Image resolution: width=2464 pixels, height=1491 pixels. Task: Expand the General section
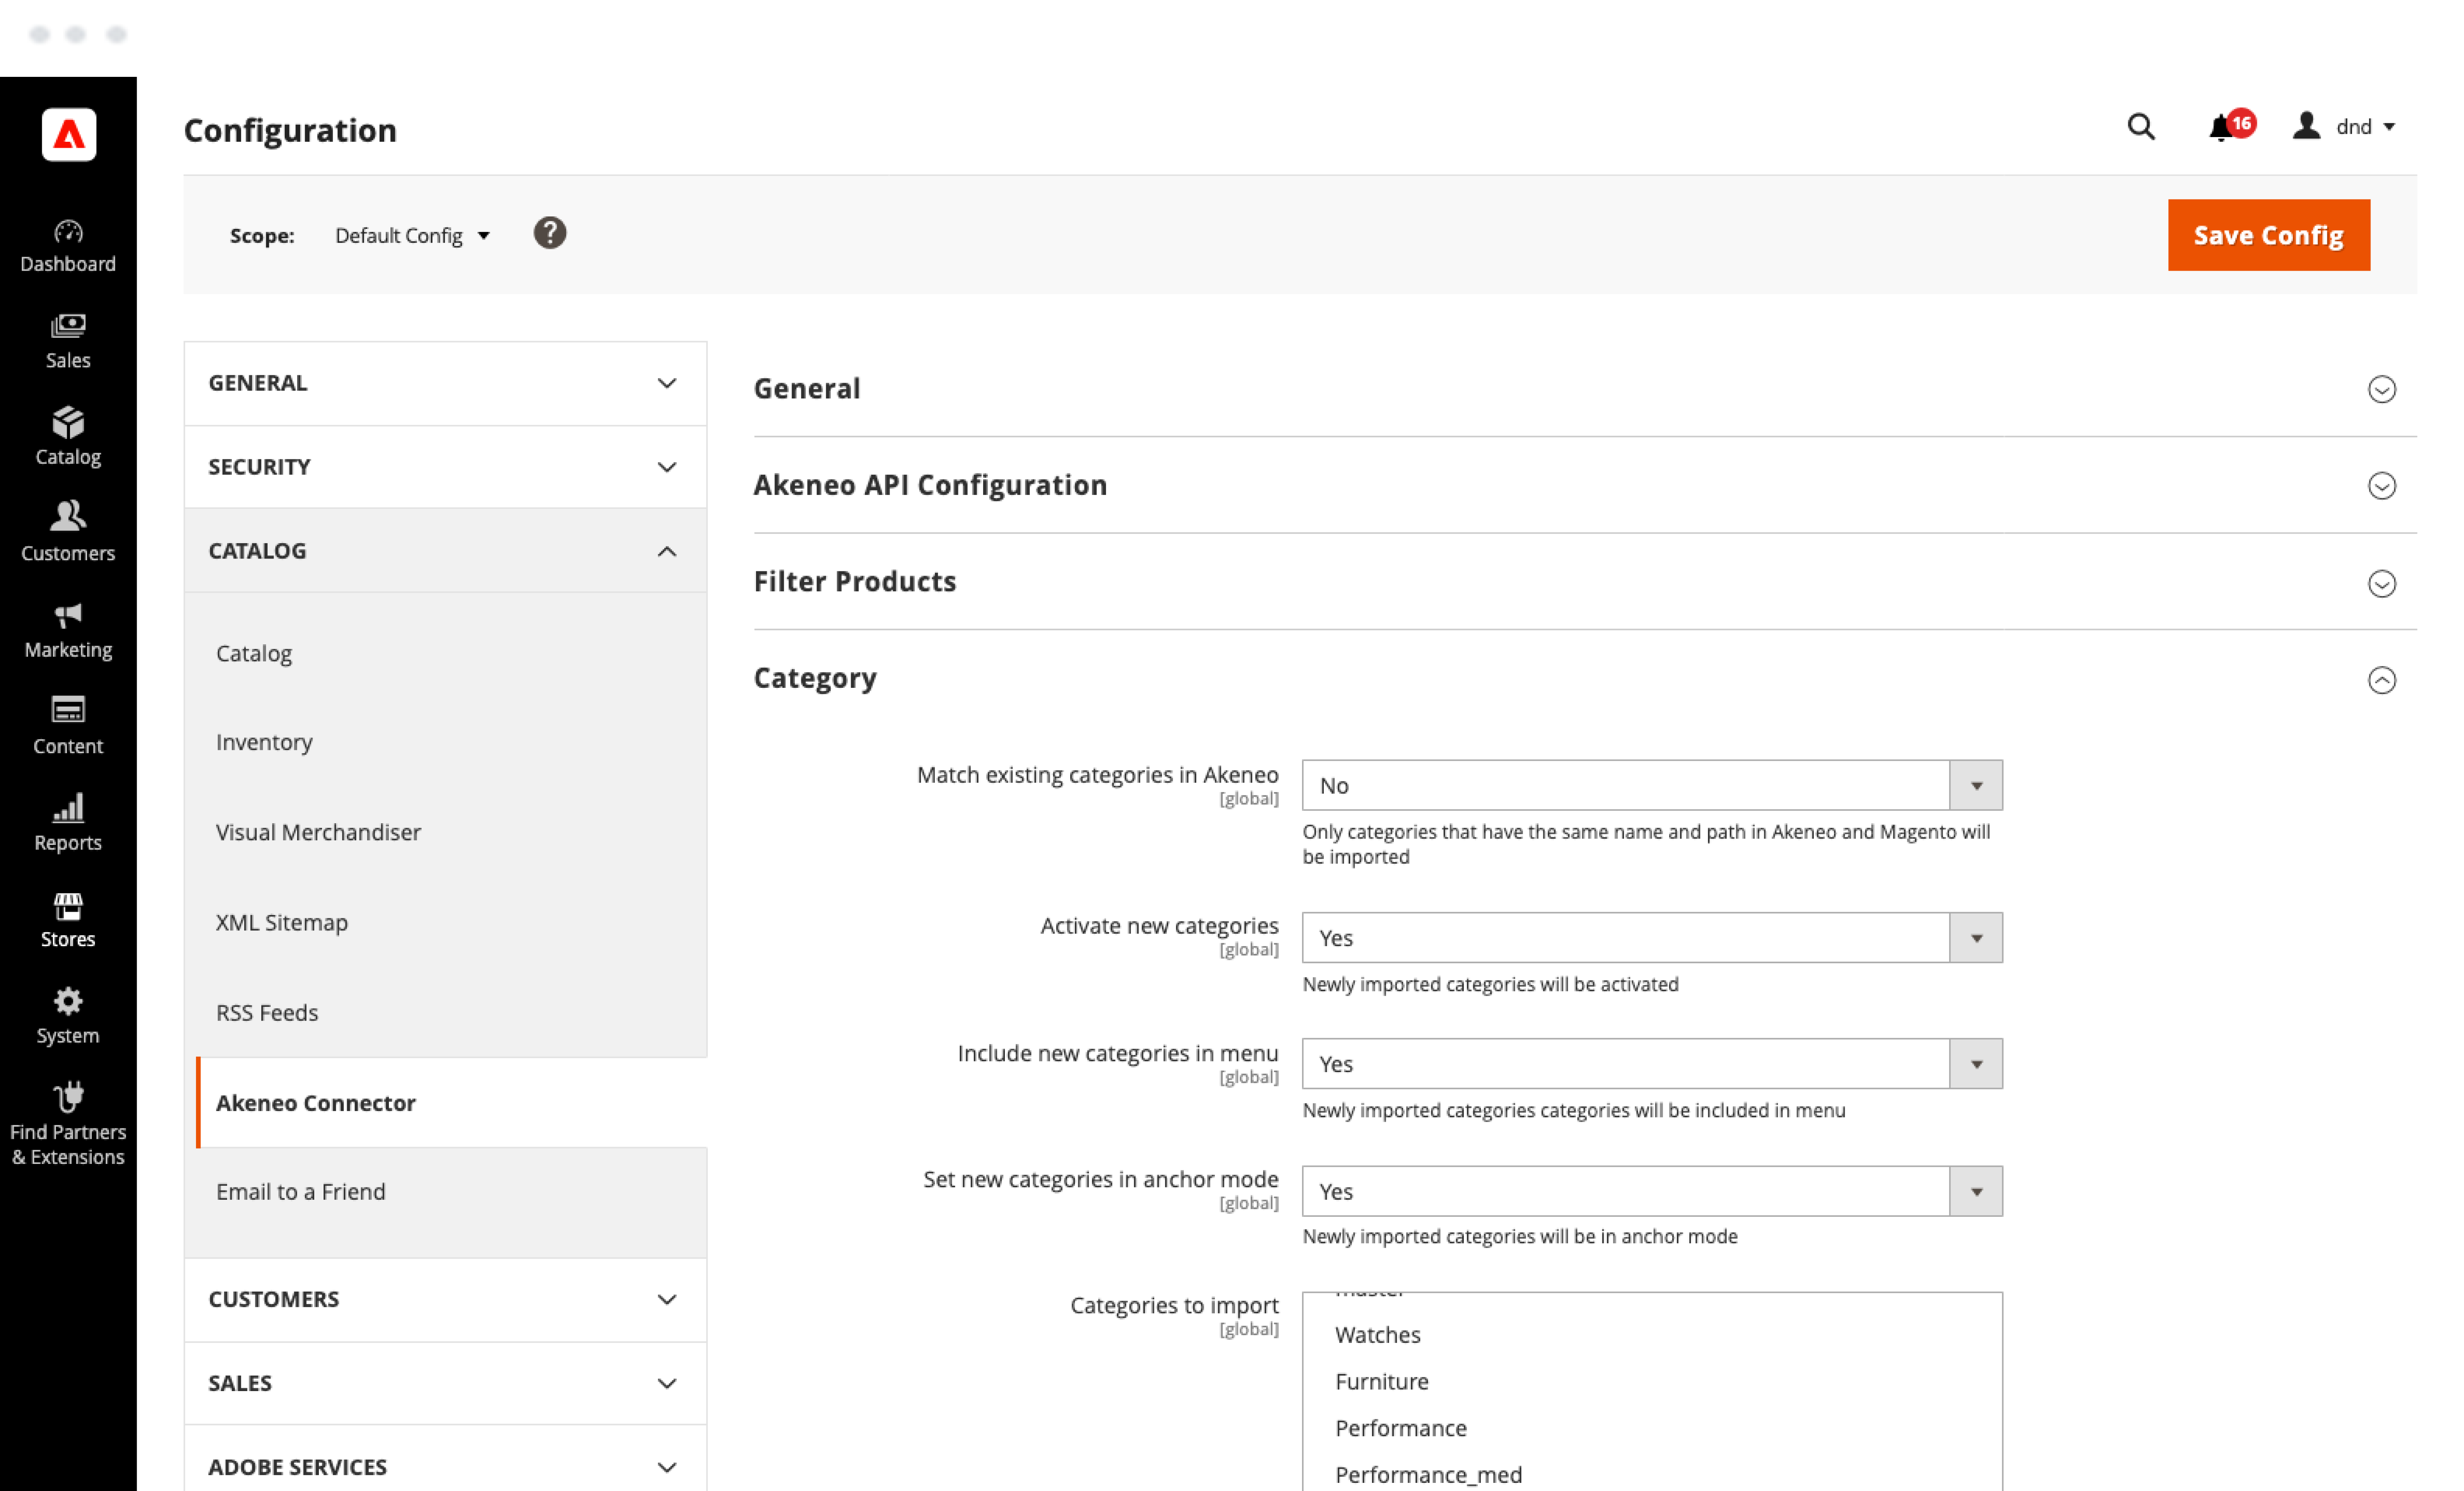click(1584, 389)
